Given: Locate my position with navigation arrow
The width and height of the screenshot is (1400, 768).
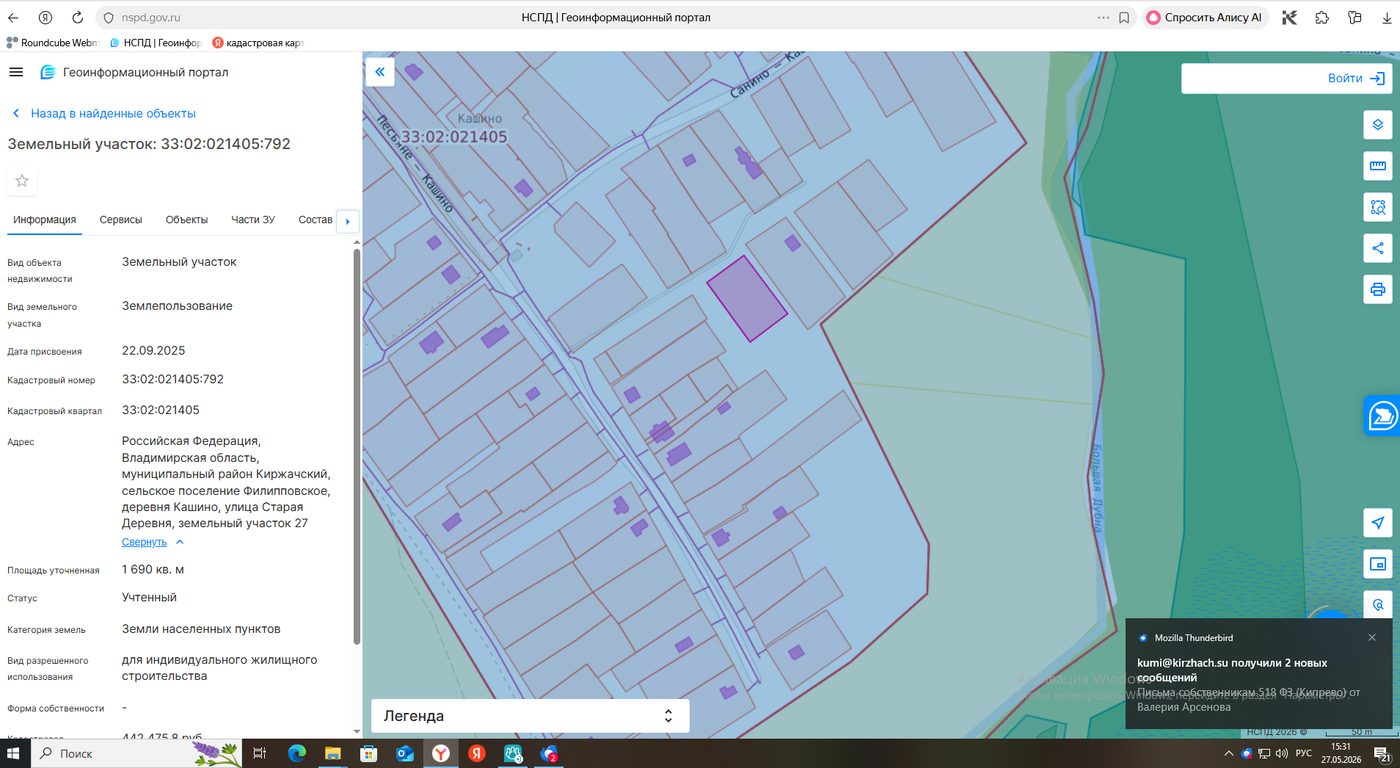Looking at the screenshot, I should tap(1378, 523).
